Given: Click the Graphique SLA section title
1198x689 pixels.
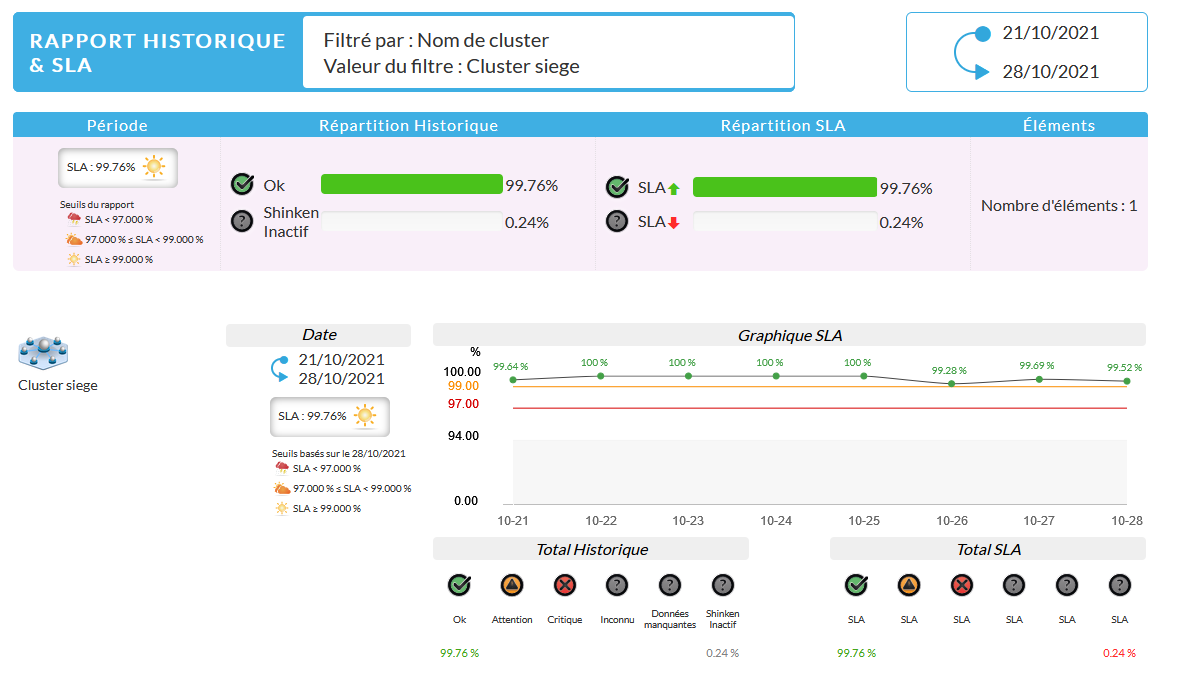Looking at the screenshot, I should (789, 335).
